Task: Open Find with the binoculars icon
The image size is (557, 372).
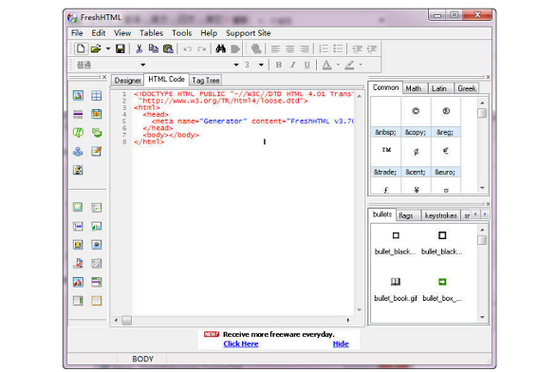Action: (x=221, y=49)
